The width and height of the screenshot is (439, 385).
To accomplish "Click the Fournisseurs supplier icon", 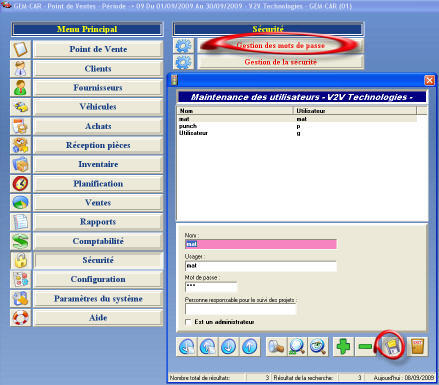I will tap(20, 88).
